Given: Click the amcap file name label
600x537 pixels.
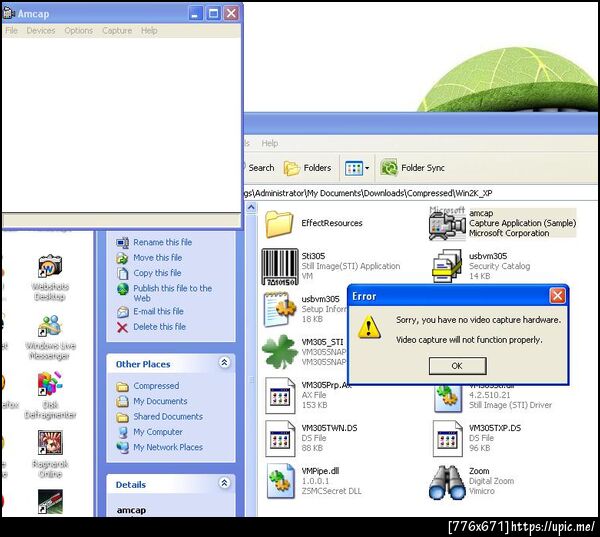Looking at the screenshot, I should click(x=481, y=213).
